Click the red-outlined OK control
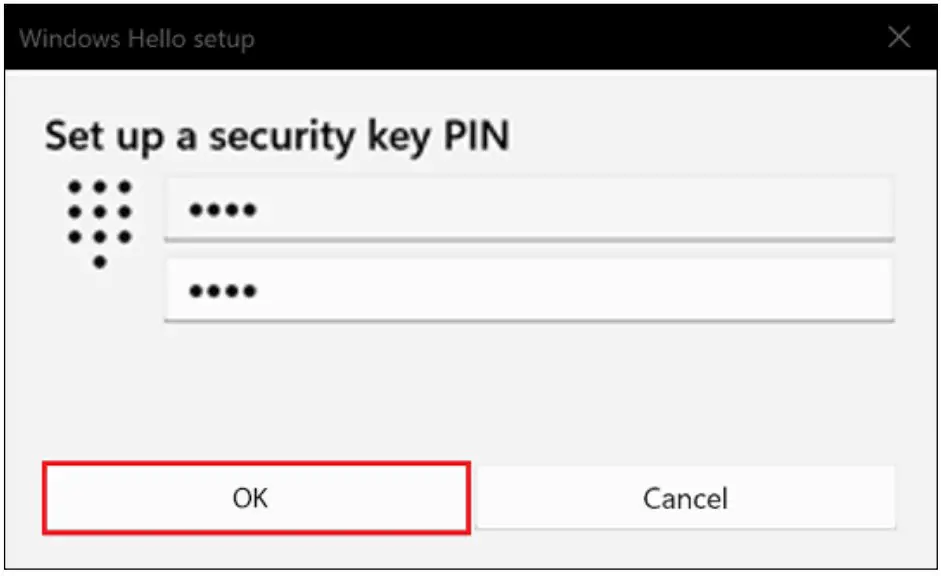 255,497
